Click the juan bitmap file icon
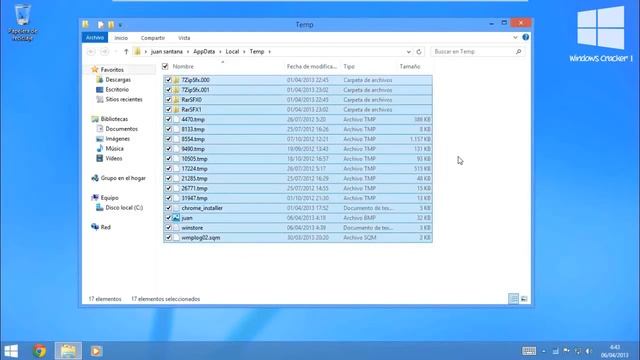 pyautogui.click(x=176, y=218)
